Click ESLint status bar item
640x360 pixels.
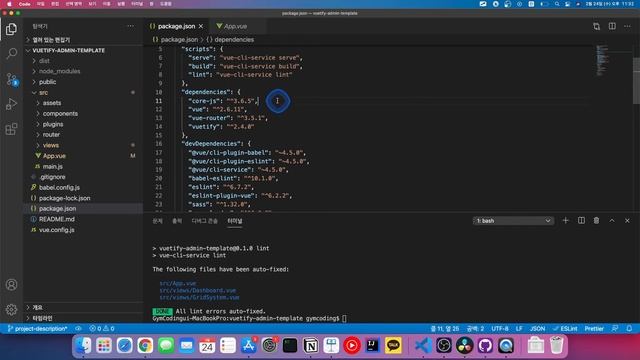click(565, 329)
